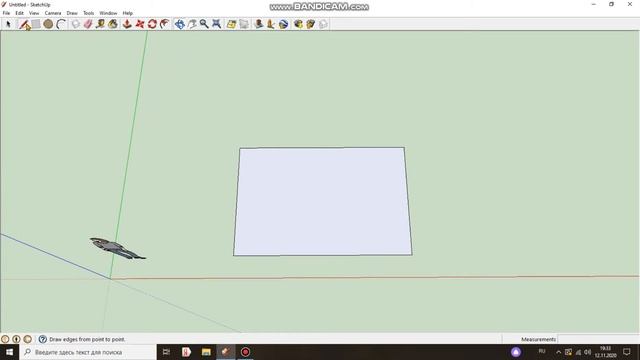
Task: Choose the Pan hand tool
Action: pos(192,24)
